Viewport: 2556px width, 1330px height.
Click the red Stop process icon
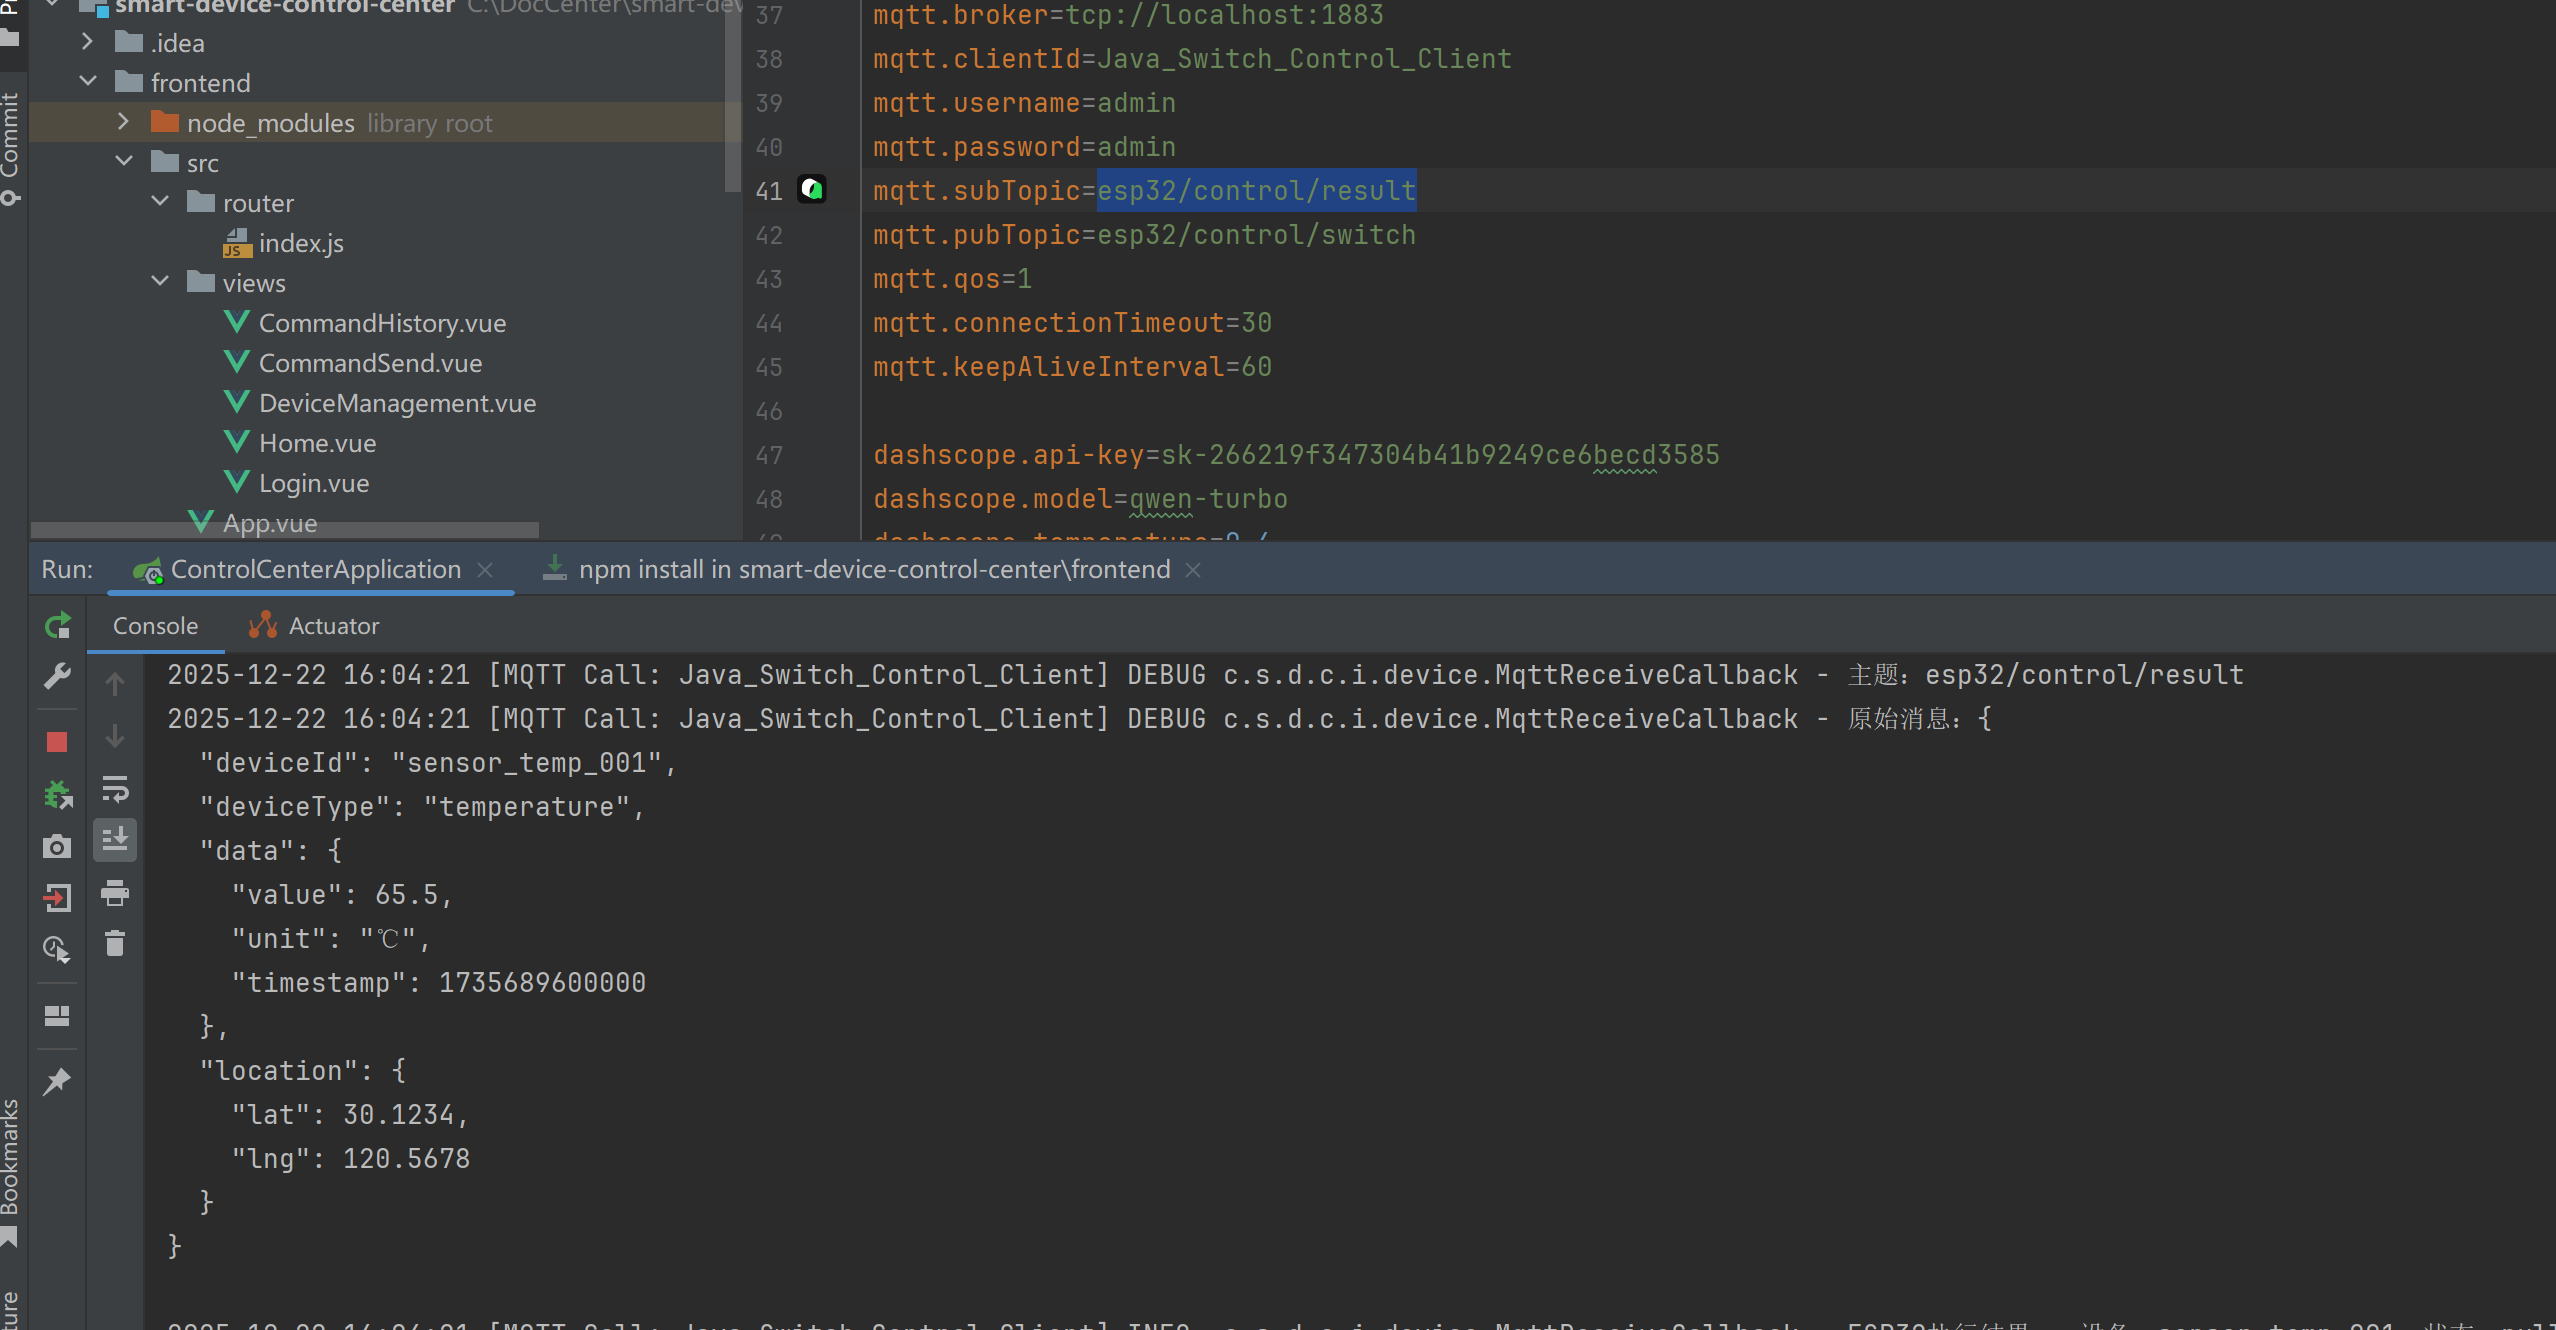[57, 742]
